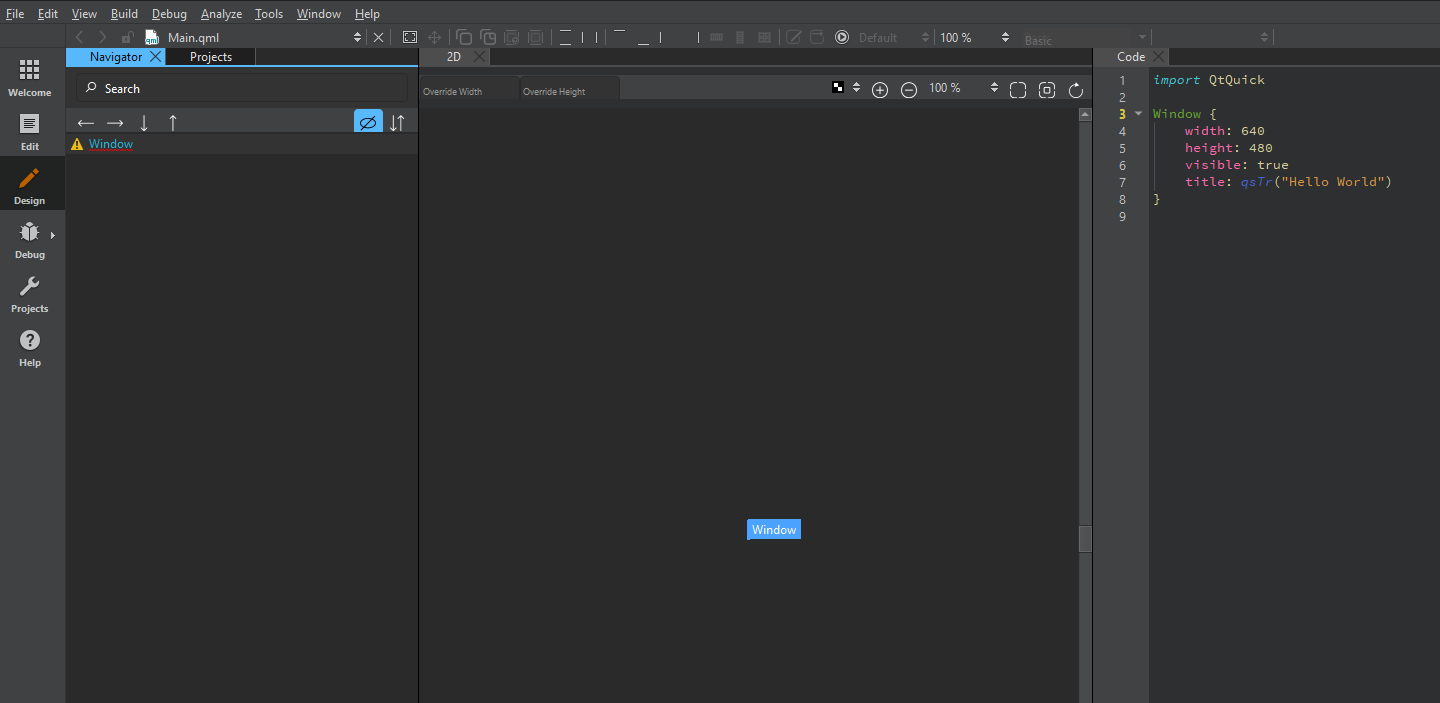Select the Window label on canvas
The height and width of the screenshot is (703, 1440).
(x=774, y=530)
